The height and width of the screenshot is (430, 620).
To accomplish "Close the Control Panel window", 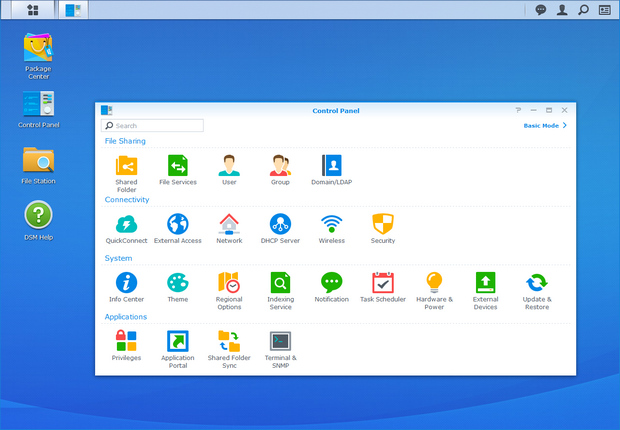I will point(565,110).
